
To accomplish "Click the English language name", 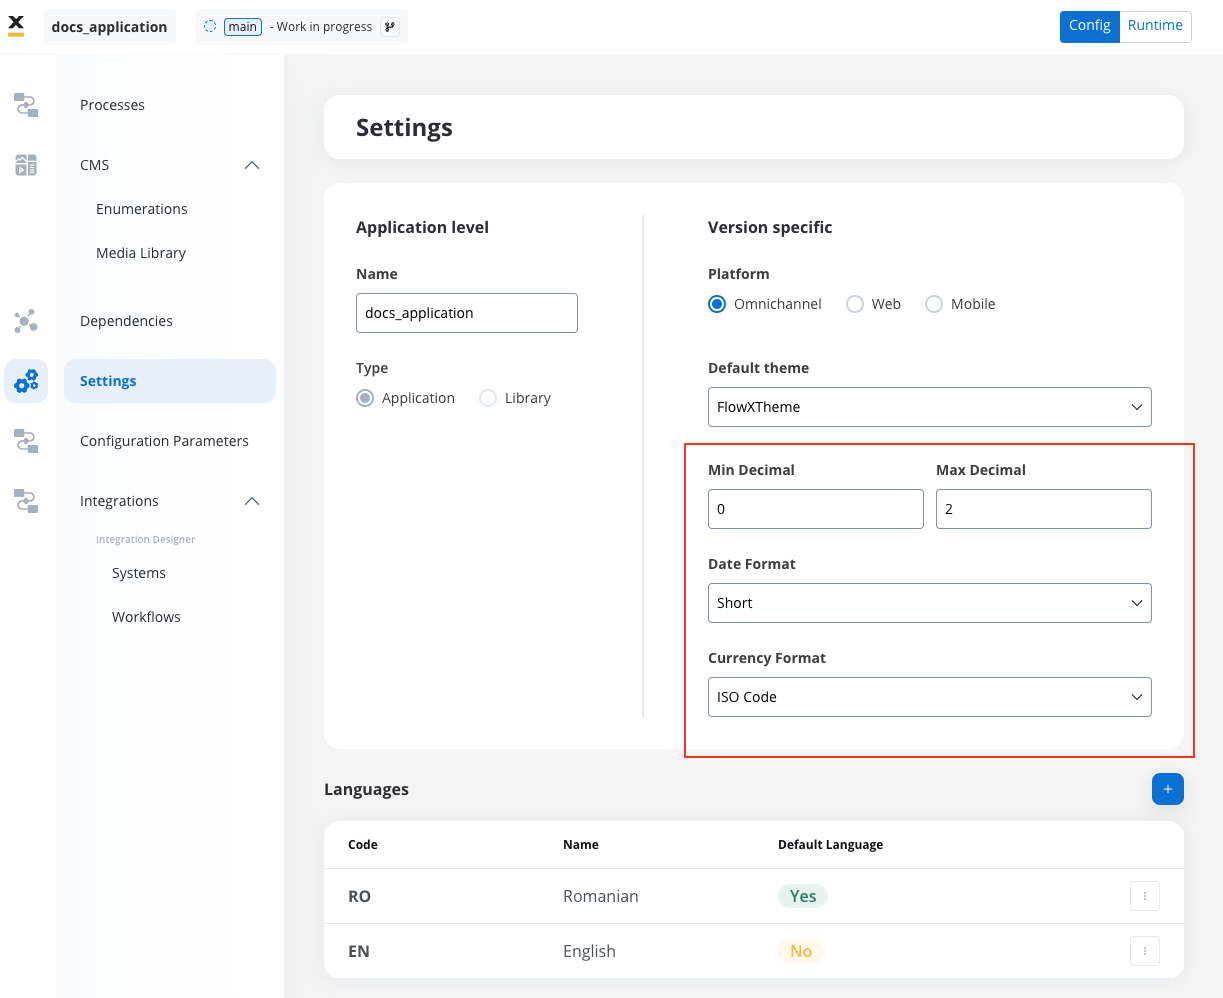I will coord(589,951).
